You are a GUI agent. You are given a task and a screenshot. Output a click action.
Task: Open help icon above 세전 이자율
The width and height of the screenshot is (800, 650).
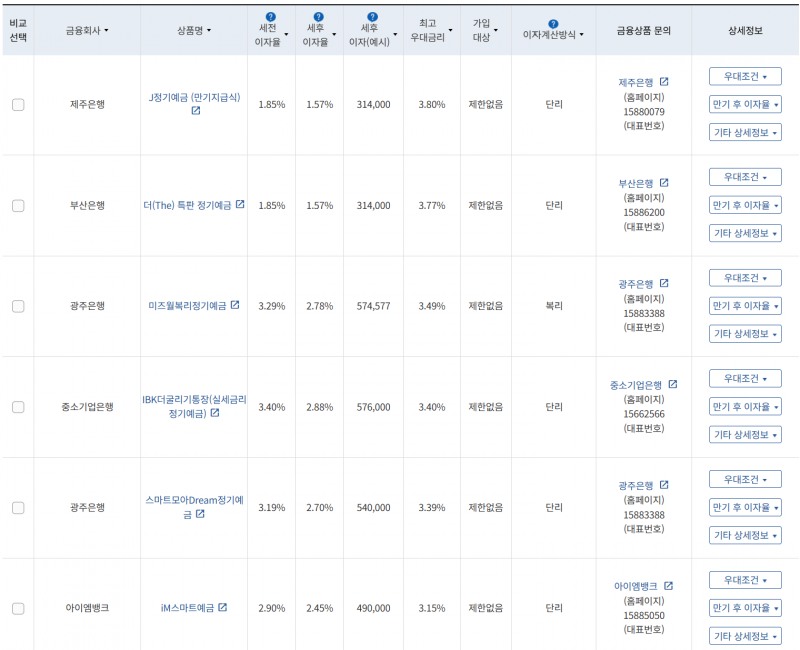point(271,17)
